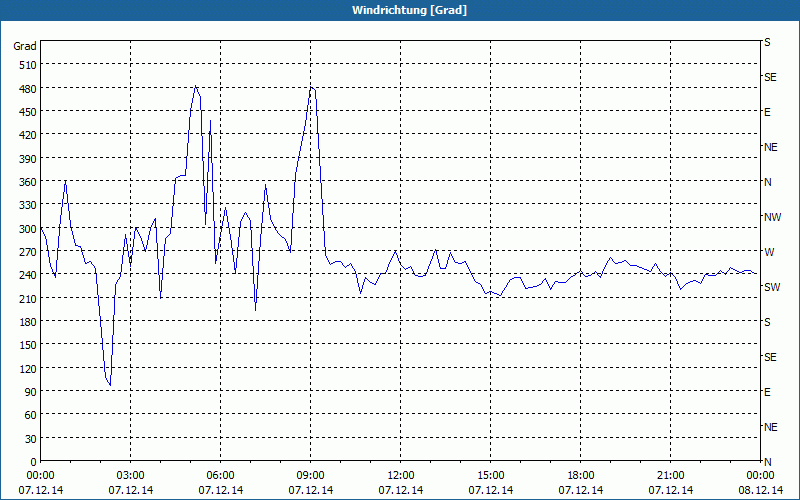Select the 270 degree axis label
The width and height of the screenshot is (800, 500).
pos(28,252)
